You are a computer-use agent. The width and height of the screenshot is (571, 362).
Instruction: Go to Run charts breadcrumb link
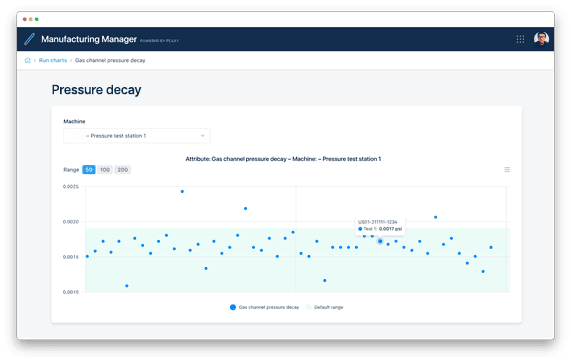pyautogui.click(x=53, y=60)
